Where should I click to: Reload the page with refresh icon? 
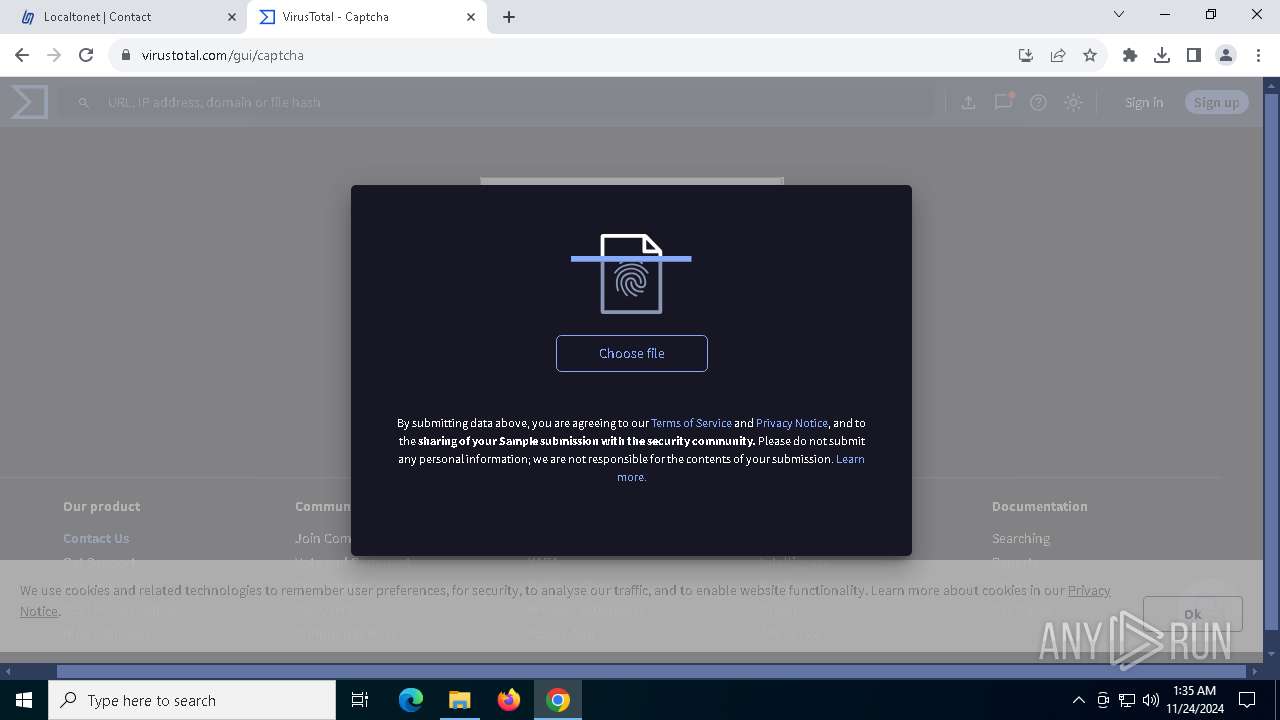tap(86, 55)
